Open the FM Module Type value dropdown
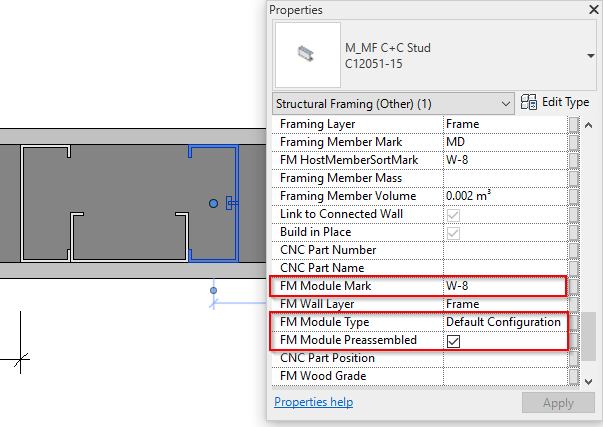The height and width of the screenshot is (427, 603). tap(503, 322)
